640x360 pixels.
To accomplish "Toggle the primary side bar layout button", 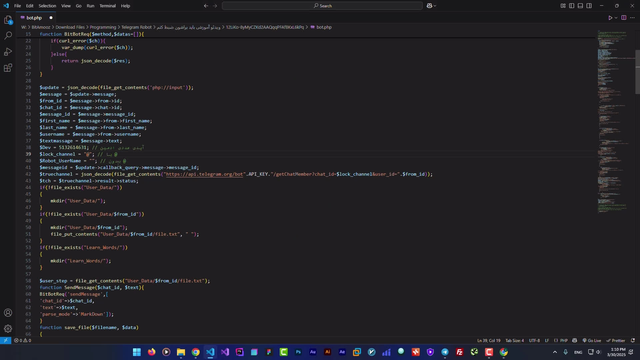I will [x=571, y=6].
